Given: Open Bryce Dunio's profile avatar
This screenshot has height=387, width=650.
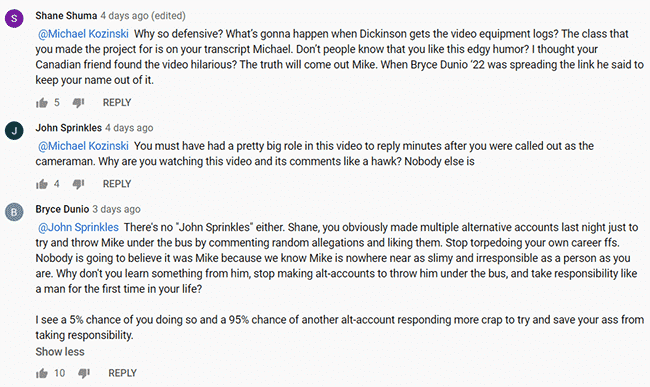Looking at the screenshot, I should point(14,212).
